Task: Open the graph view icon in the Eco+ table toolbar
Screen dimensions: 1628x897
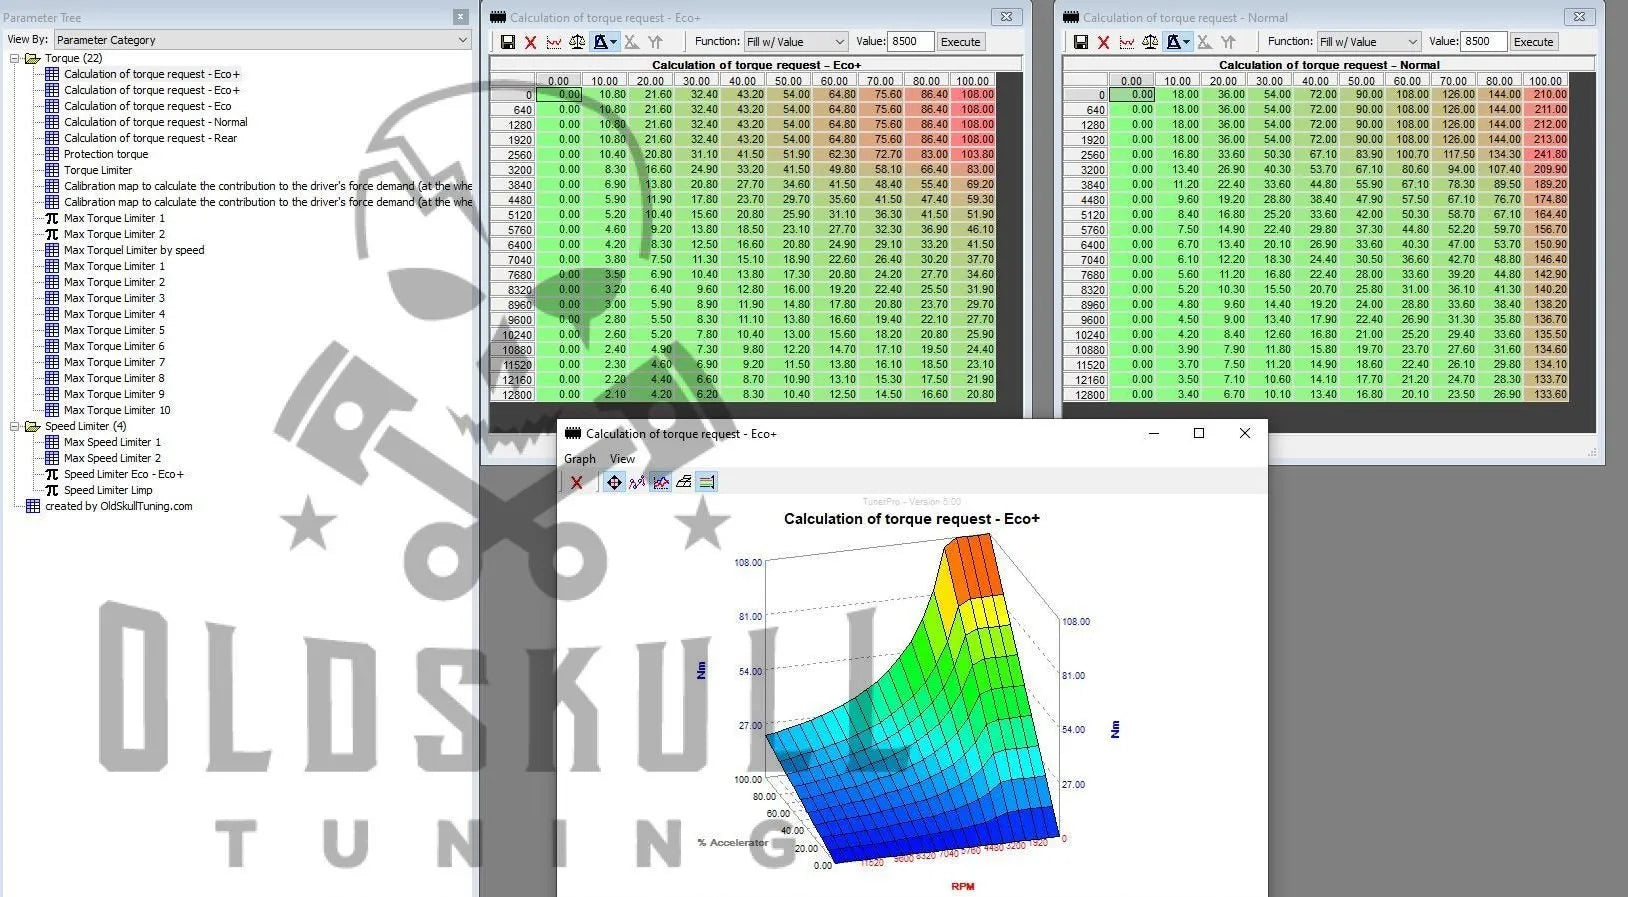Action: tap(553, 42)
